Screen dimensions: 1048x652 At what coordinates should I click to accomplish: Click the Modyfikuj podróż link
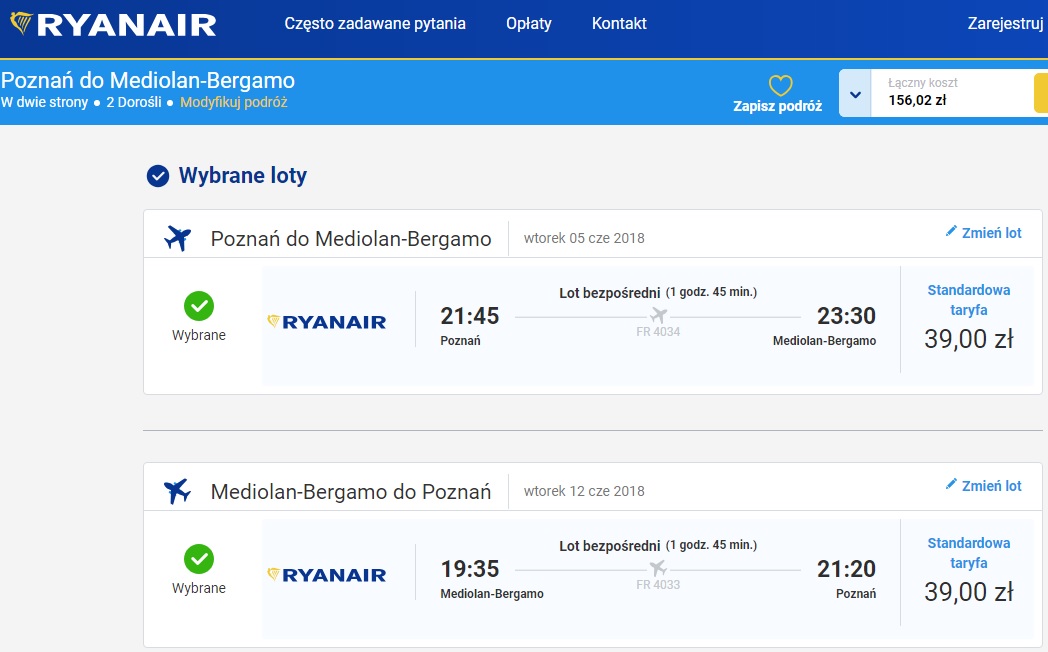point(233,102)
